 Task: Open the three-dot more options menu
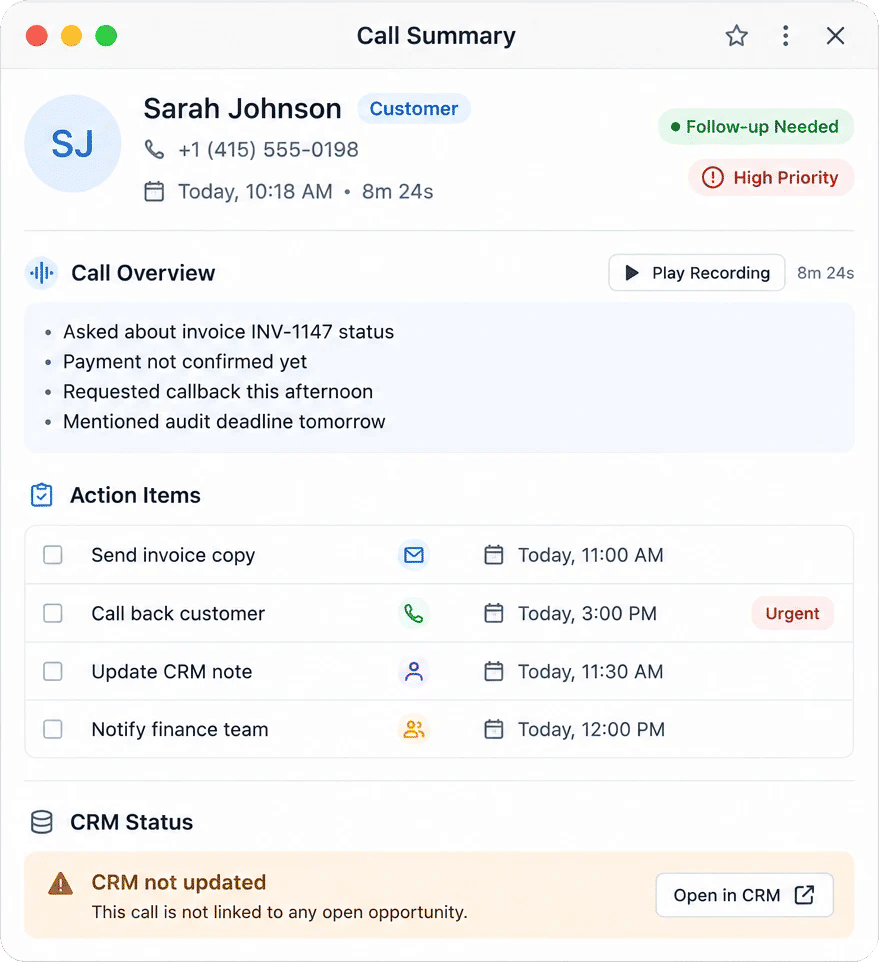(785, 36)
